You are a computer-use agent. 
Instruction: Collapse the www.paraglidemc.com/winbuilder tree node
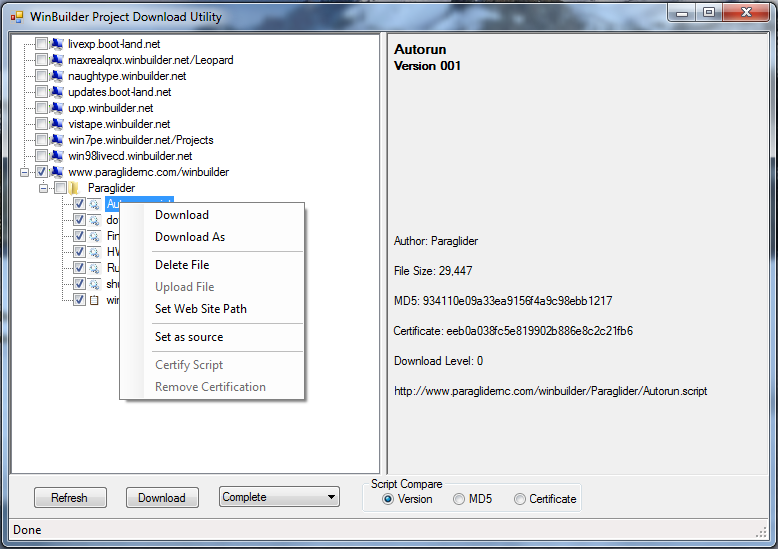click(x=24, y=172)
